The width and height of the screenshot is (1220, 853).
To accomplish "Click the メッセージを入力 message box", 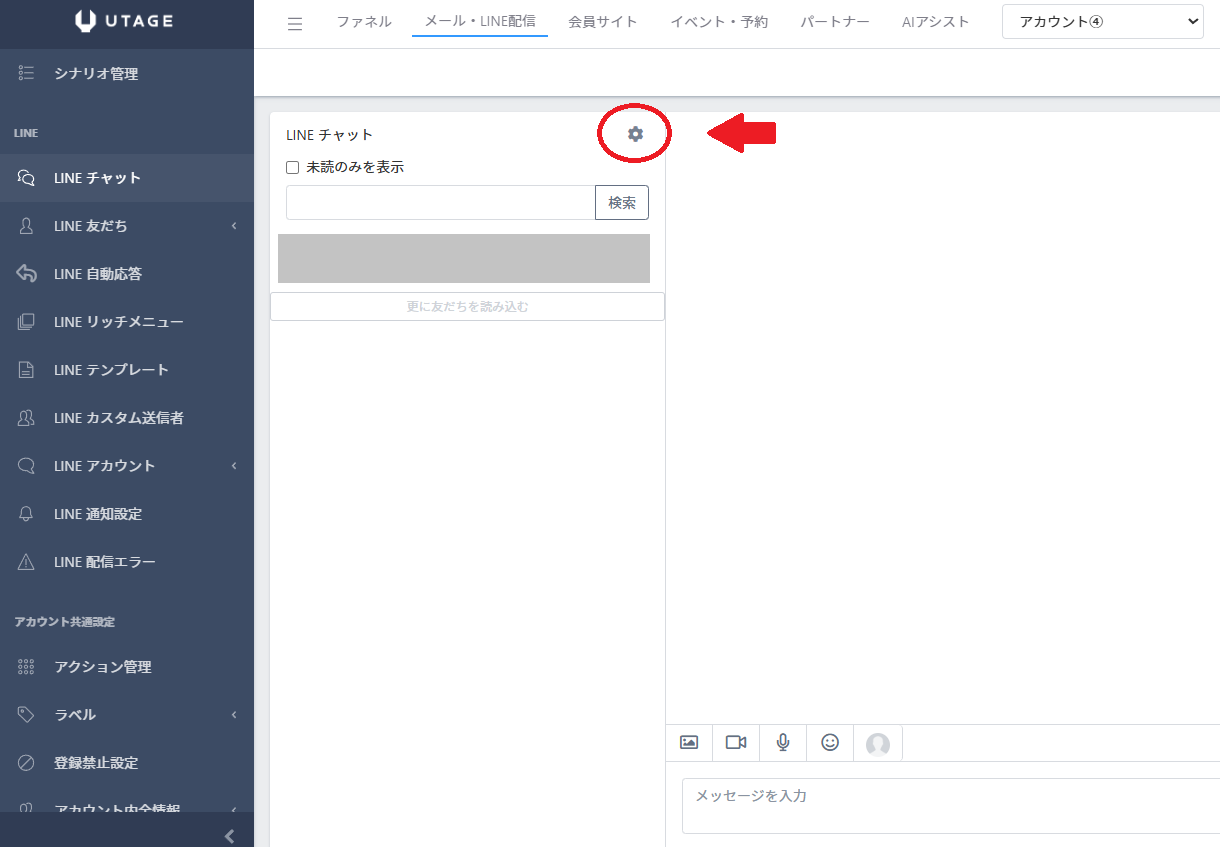I will tap(951, 806).
